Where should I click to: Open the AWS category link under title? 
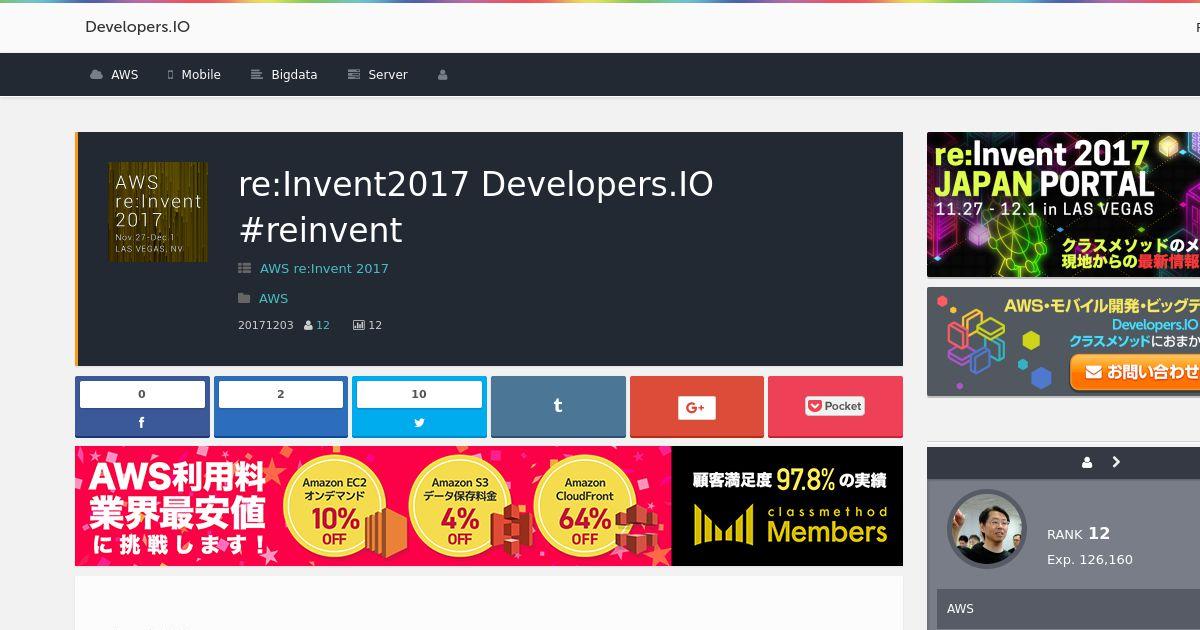[x=273, y=298]
